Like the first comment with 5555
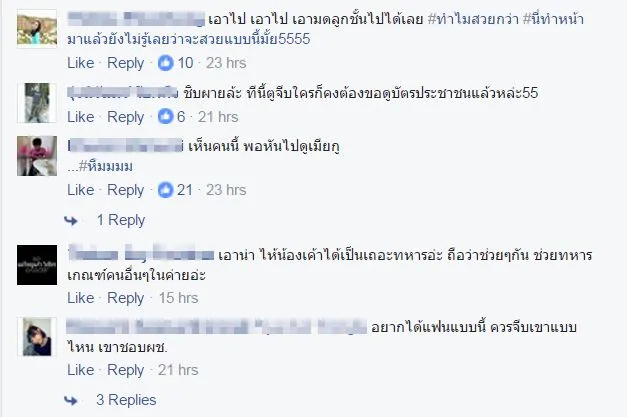The height and width of the screenshot is (417, 627). click(80, 63)
